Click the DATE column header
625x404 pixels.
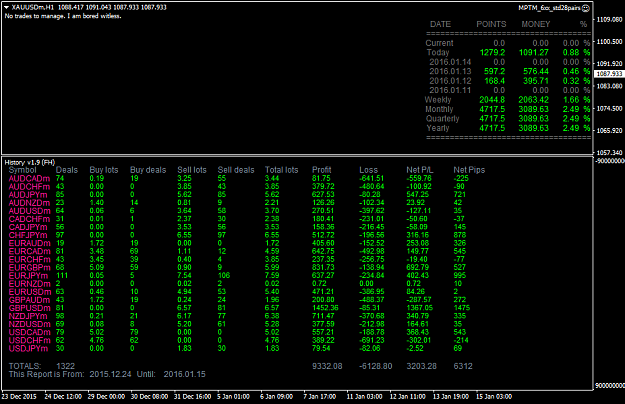click(440, 24)
